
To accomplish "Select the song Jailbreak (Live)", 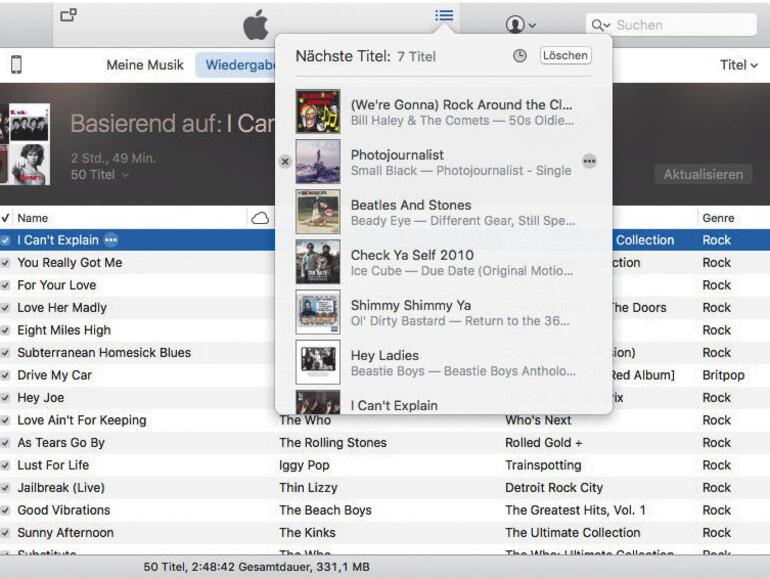I will [x=61, y=488].
